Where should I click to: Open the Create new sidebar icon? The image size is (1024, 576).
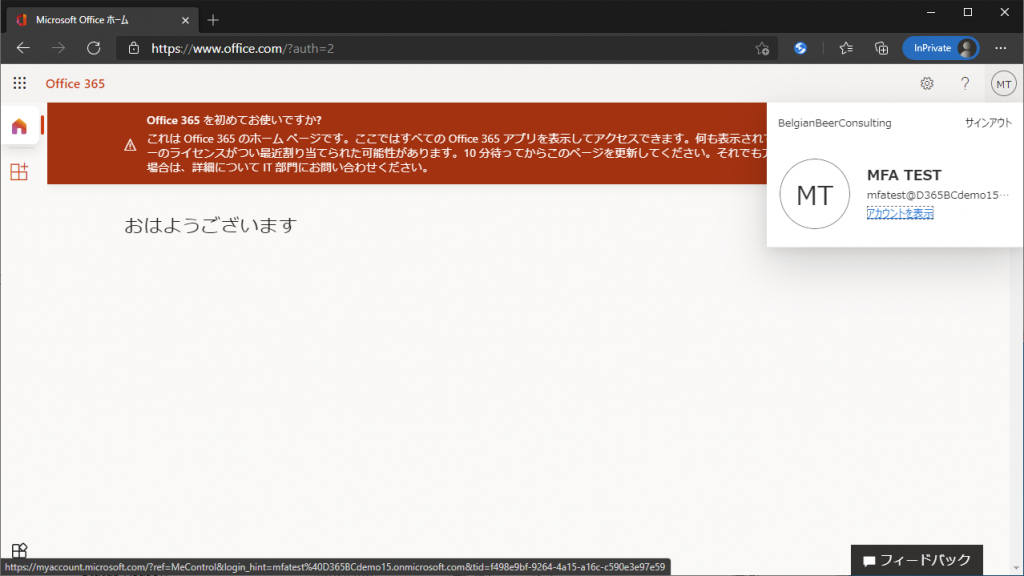pos(19,172)
